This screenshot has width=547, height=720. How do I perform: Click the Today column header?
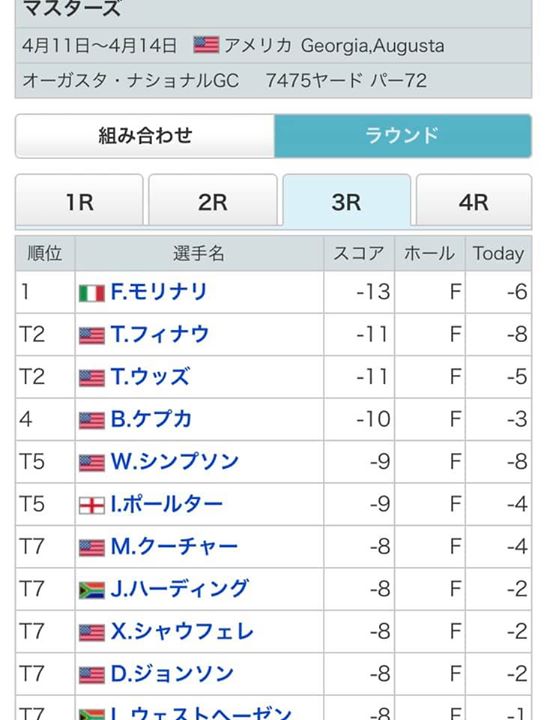tap(498, 253)
